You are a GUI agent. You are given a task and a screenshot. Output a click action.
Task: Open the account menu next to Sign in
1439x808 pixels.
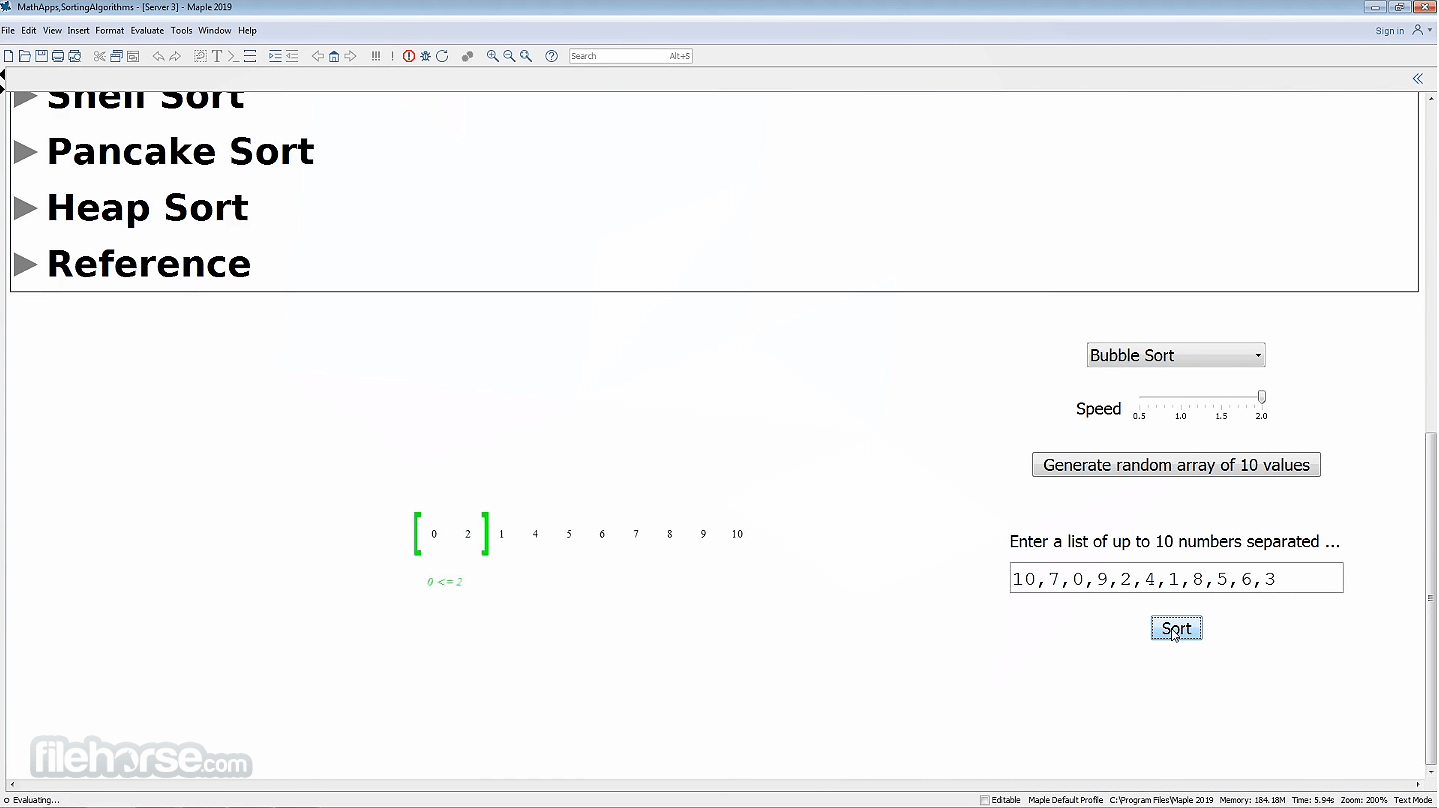[x=1421, y=31]
